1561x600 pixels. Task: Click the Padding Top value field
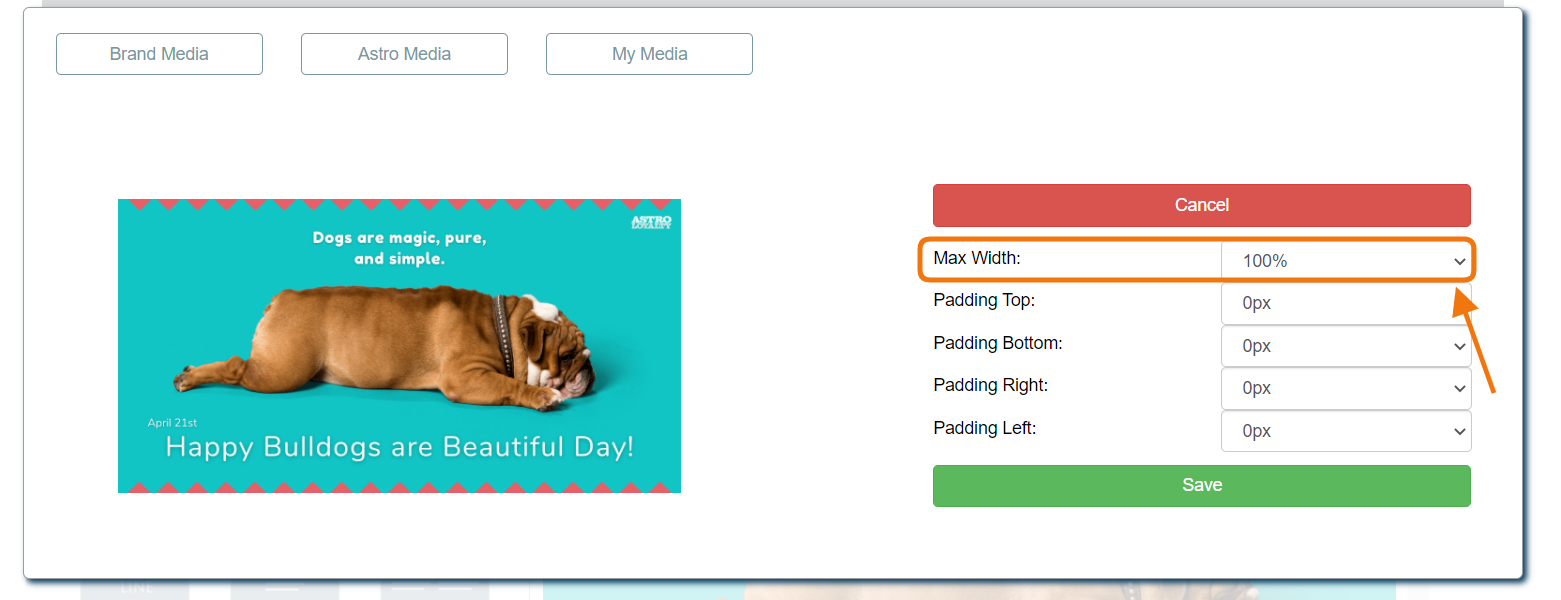pyautogui.click(x=1345, y=303)
